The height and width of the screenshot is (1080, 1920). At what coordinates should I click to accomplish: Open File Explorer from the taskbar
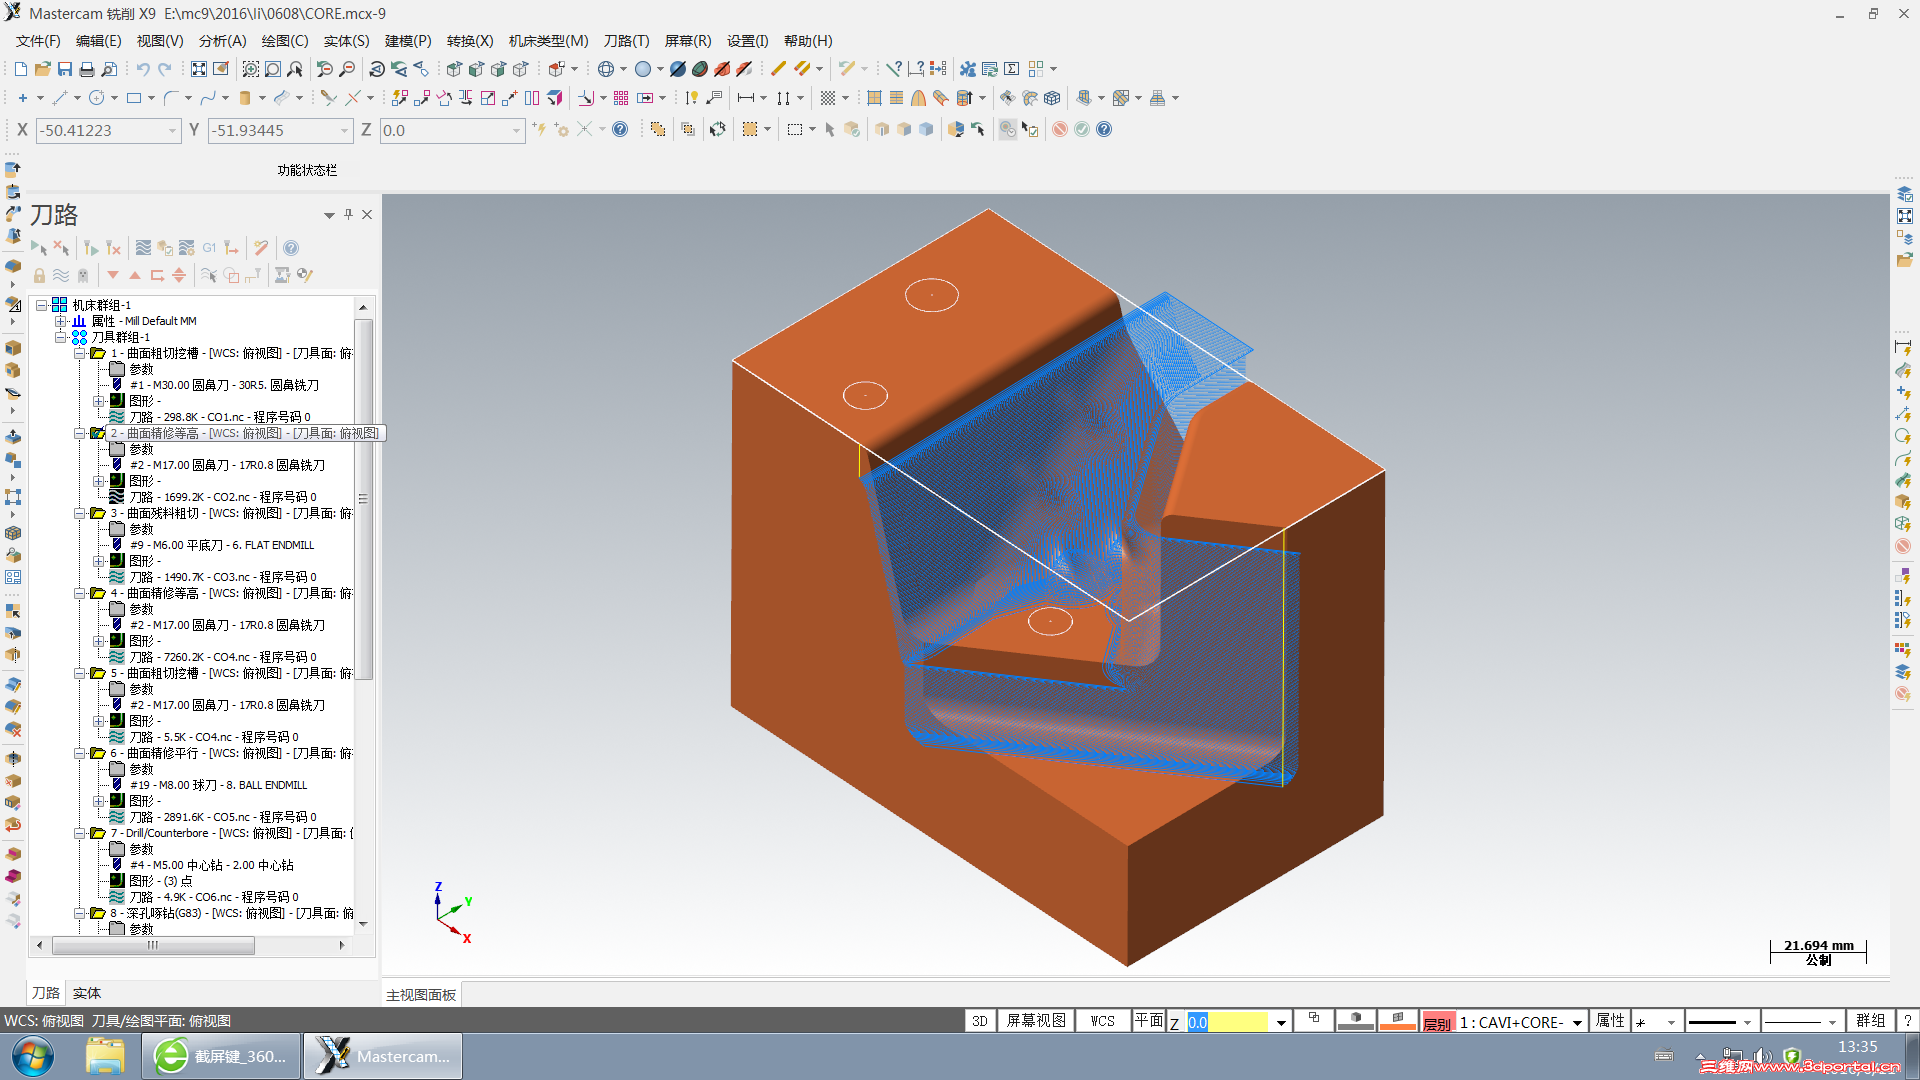104,1056
